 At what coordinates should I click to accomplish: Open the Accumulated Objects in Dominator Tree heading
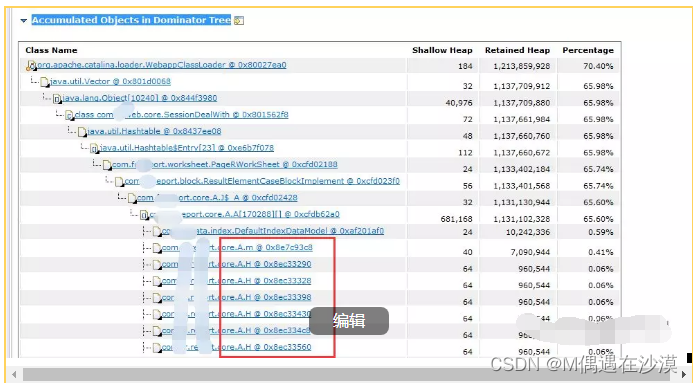131,20
